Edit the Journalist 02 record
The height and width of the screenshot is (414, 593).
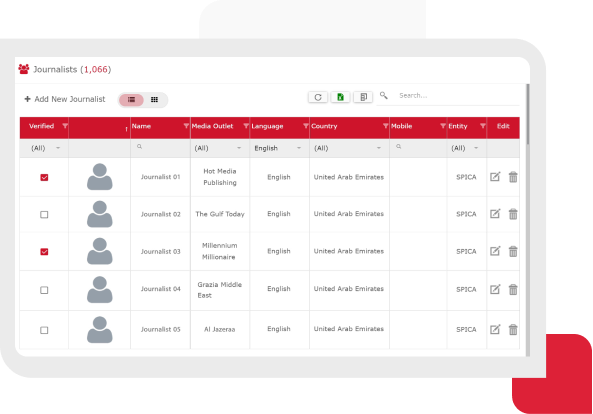click(495, 214)
